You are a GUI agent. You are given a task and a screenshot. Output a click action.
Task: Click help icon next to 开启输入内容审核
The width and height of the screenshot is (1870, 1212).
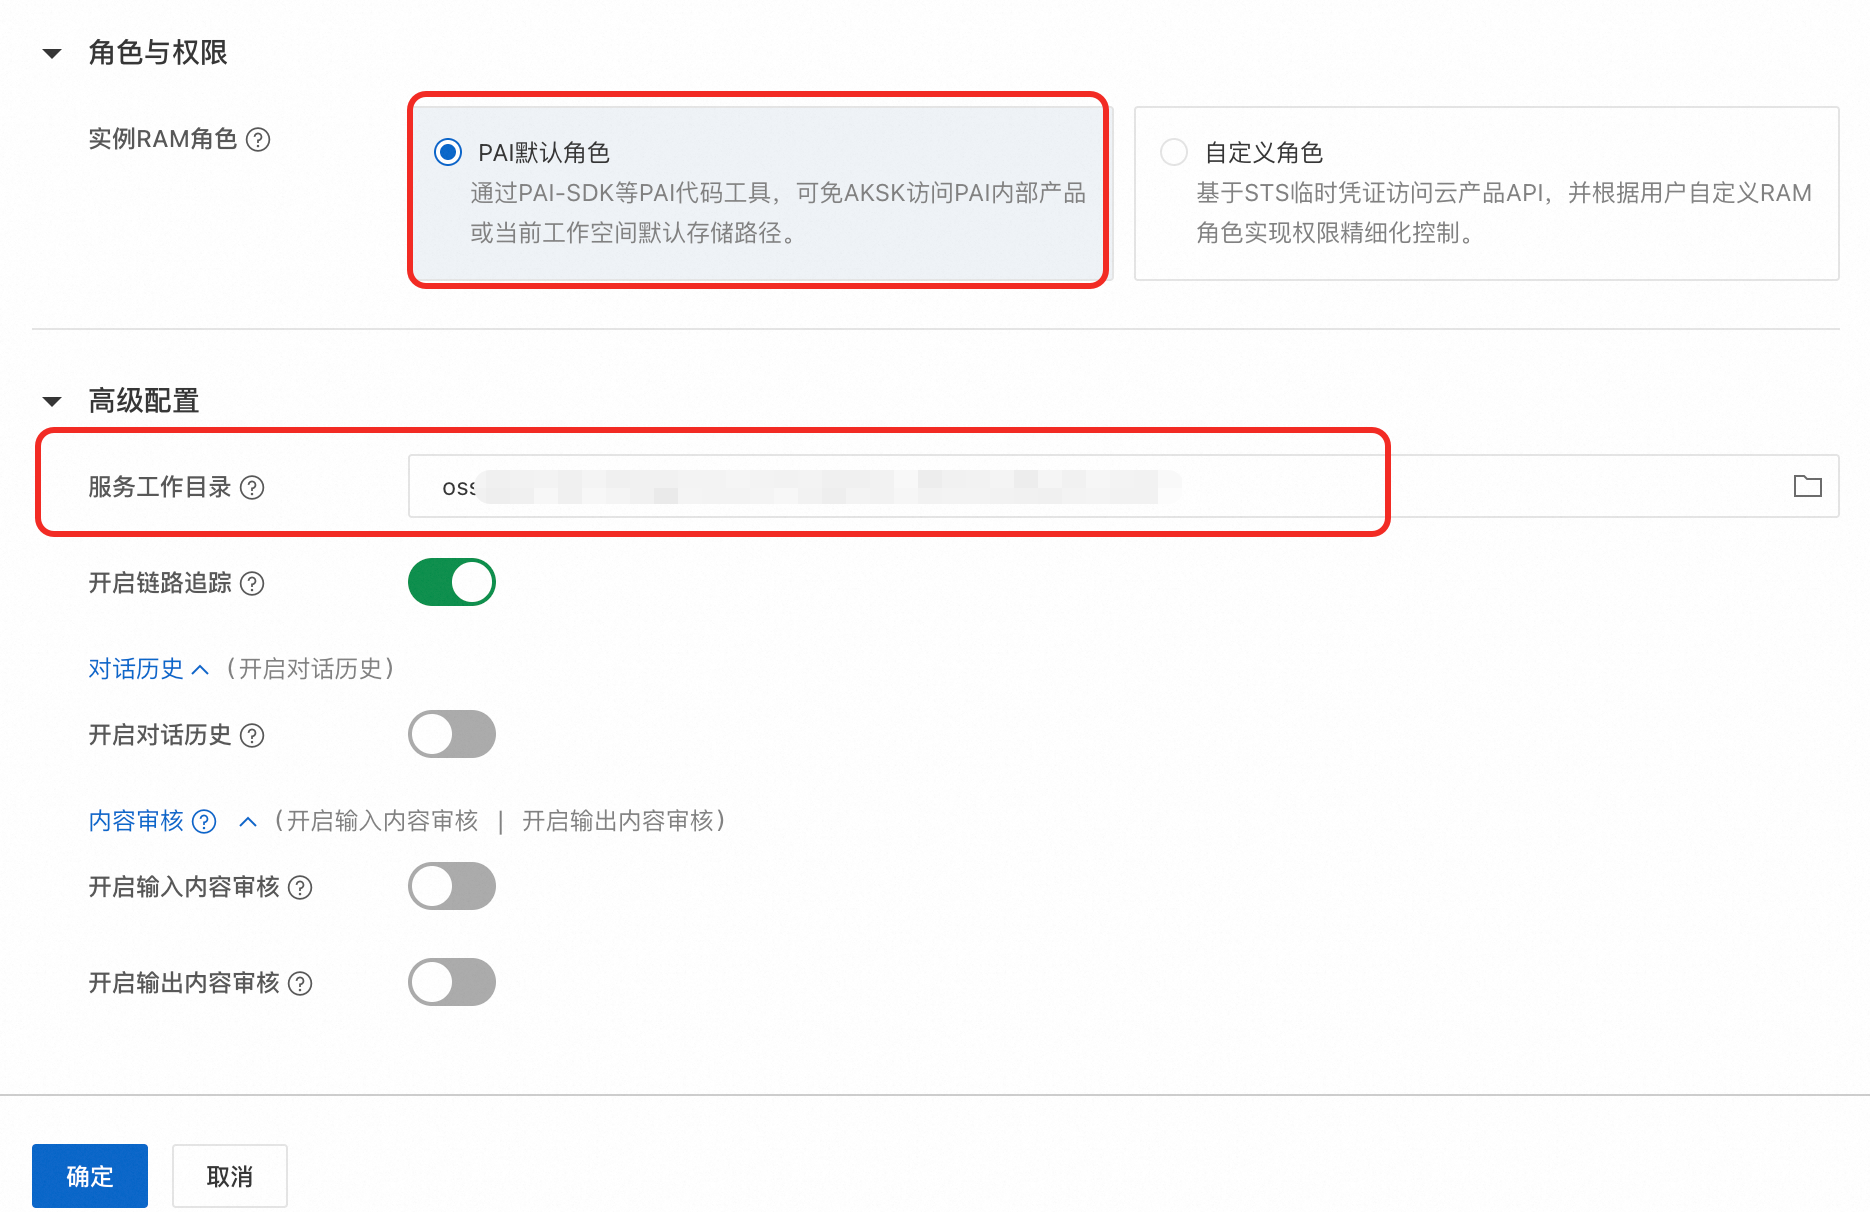coord(300,887)
